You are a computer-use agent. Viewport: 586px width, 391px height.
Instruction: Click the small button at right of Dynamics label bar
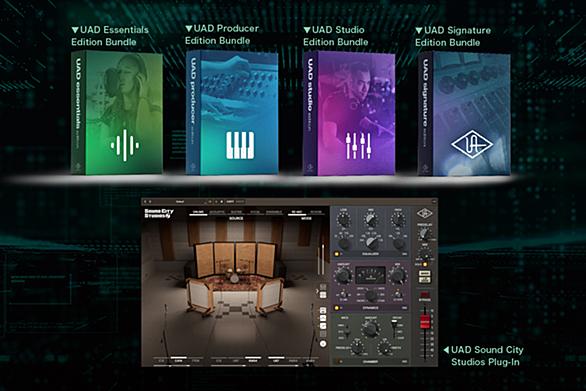tap(404, 308)
